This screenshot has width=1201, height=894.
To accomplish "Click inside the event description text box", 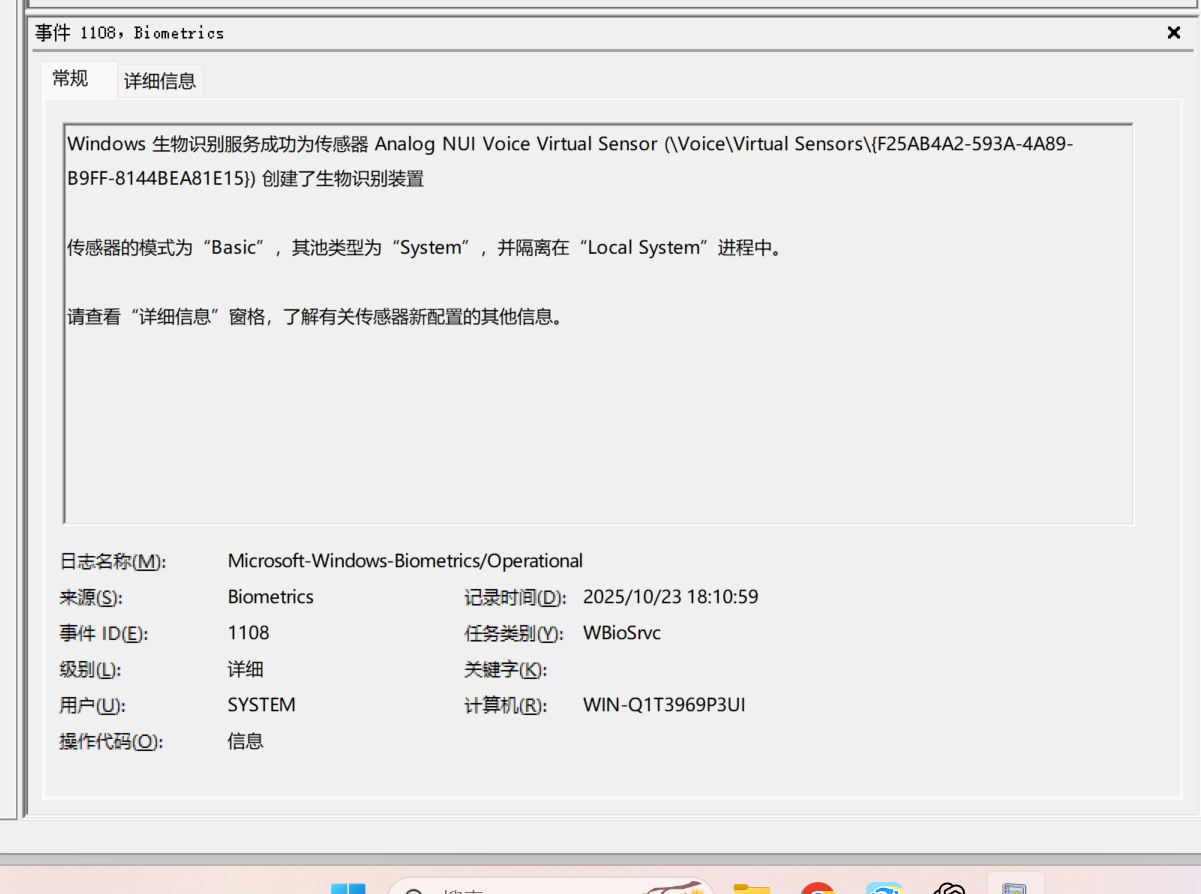I will [598, 323].
